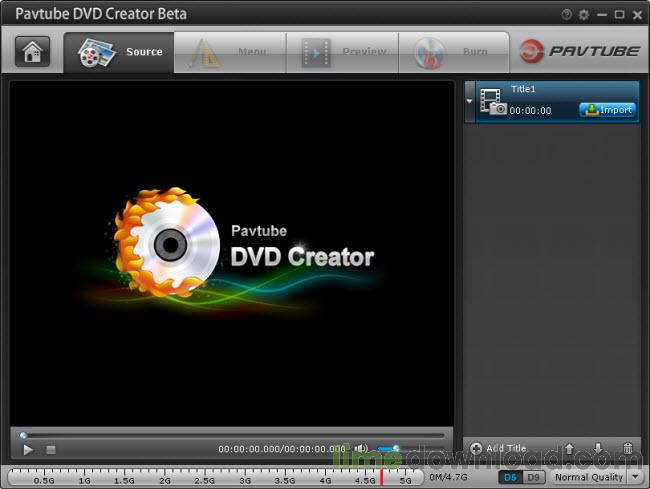650x489 pixels.
Task: Open the Preview tab
Action: [342, 52]
